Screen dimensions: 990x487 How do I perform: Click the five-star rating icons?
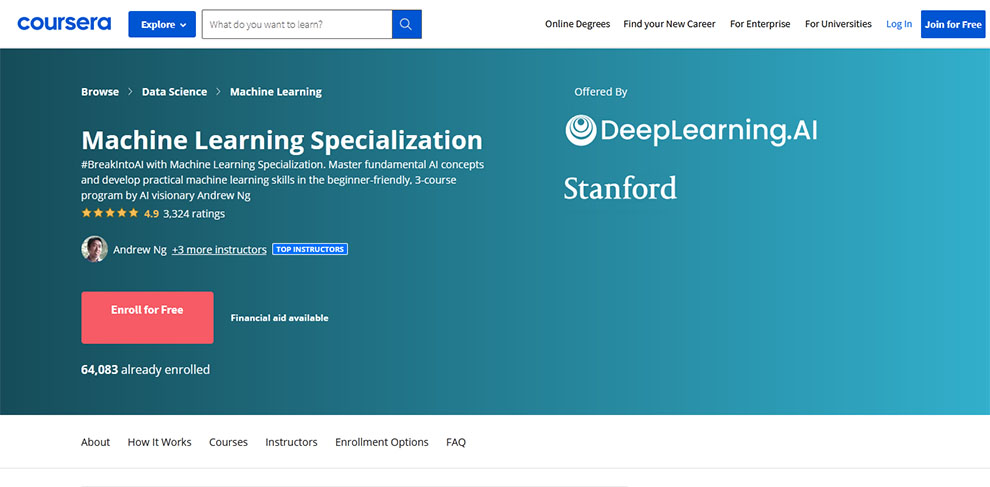coord(110,213)
